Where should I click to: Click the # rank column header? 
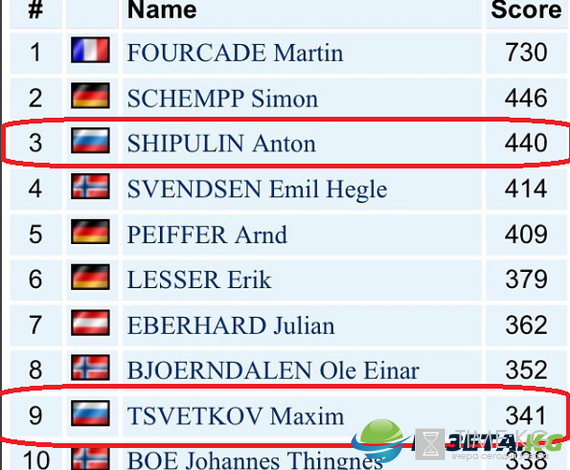(36, 12)
